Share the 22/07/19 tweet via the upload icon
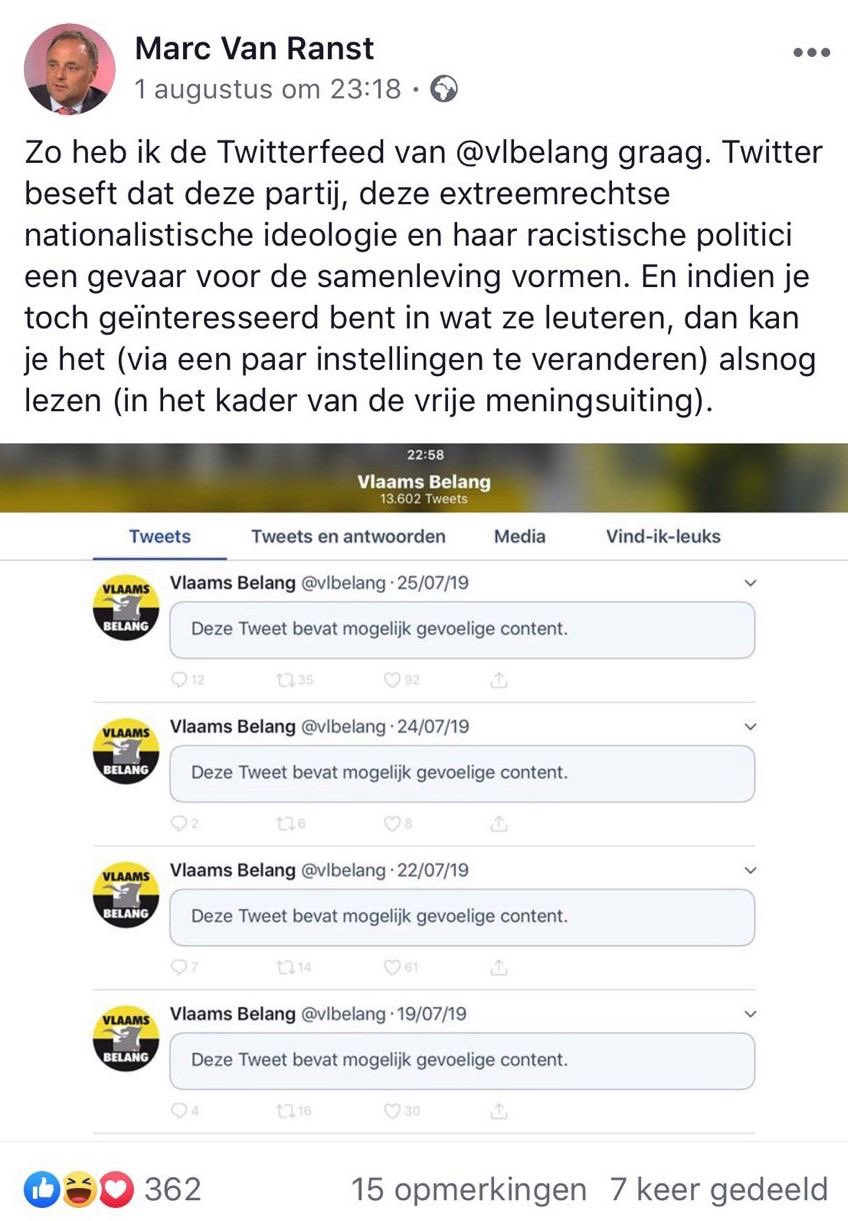Viewport: 848px width, 1221px height. pos(499,968)
